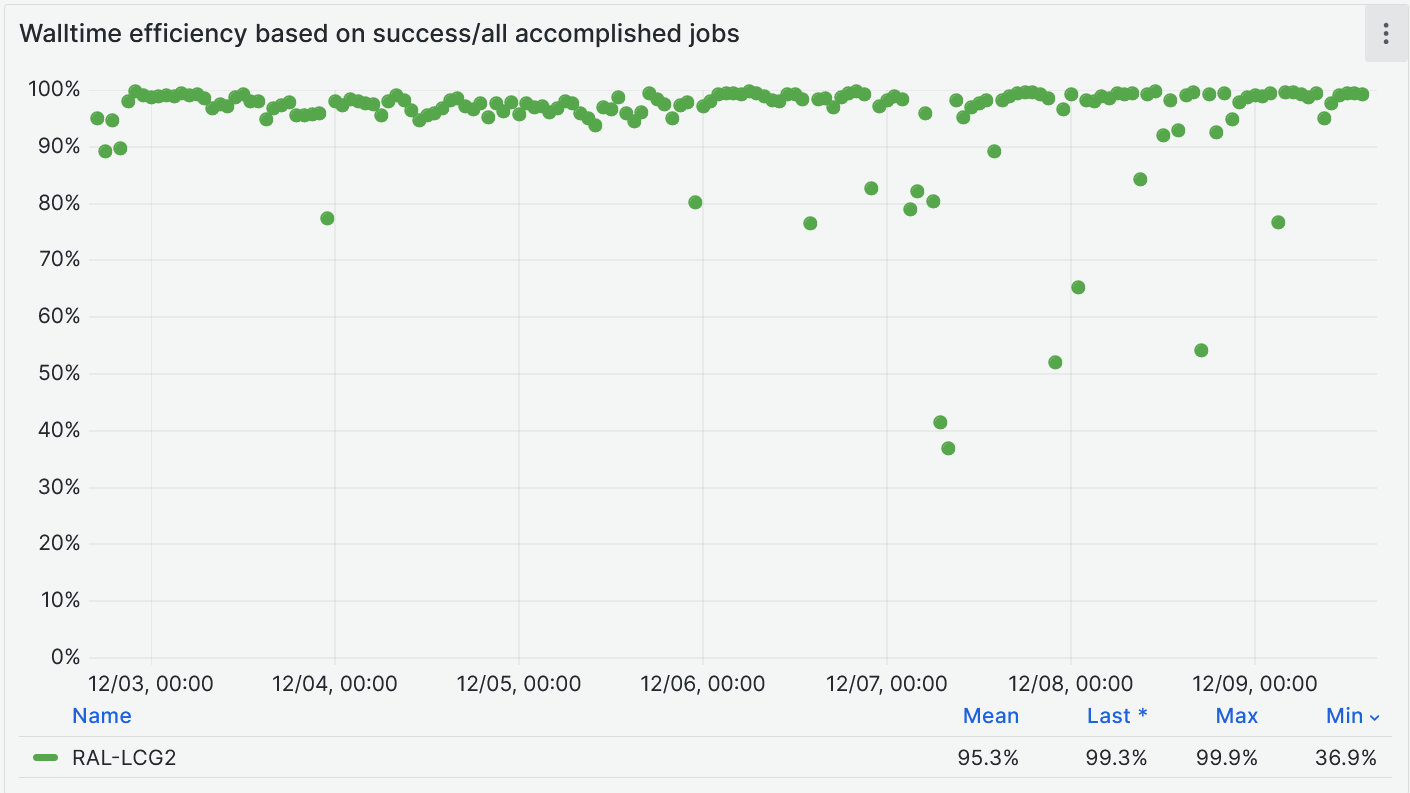Select the 54% point before 12/09
Image resolution: width=1410 pixels, height=793 pixels.
tap(1201, 350)
